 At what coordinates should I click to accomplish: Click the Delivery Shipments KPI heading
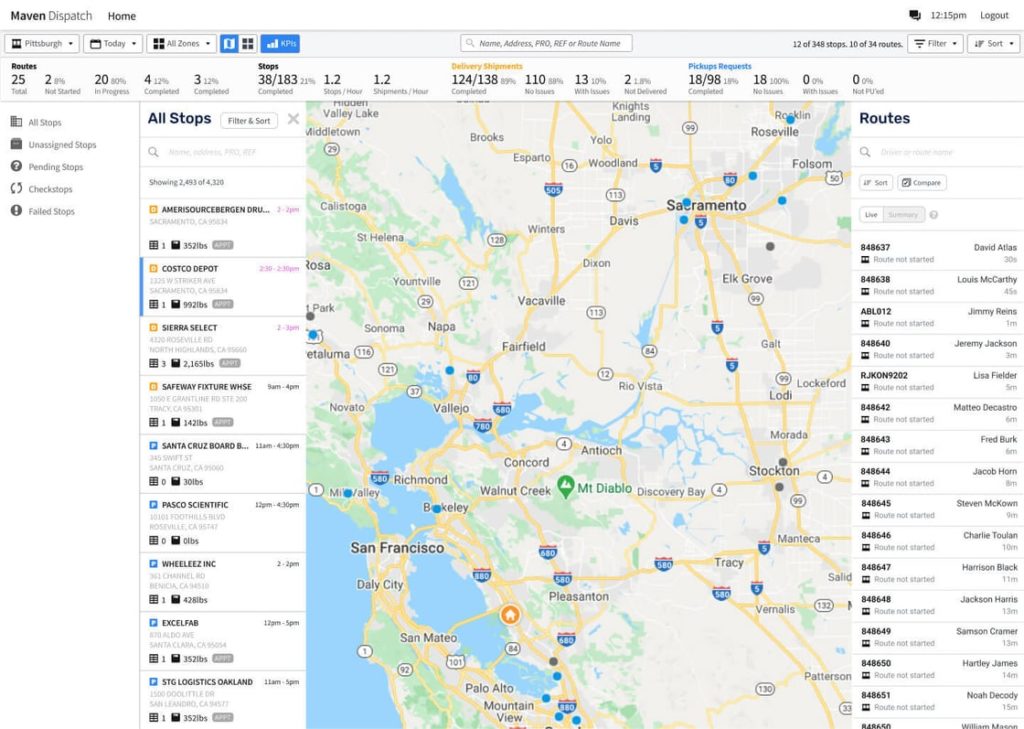coord(487,66)
